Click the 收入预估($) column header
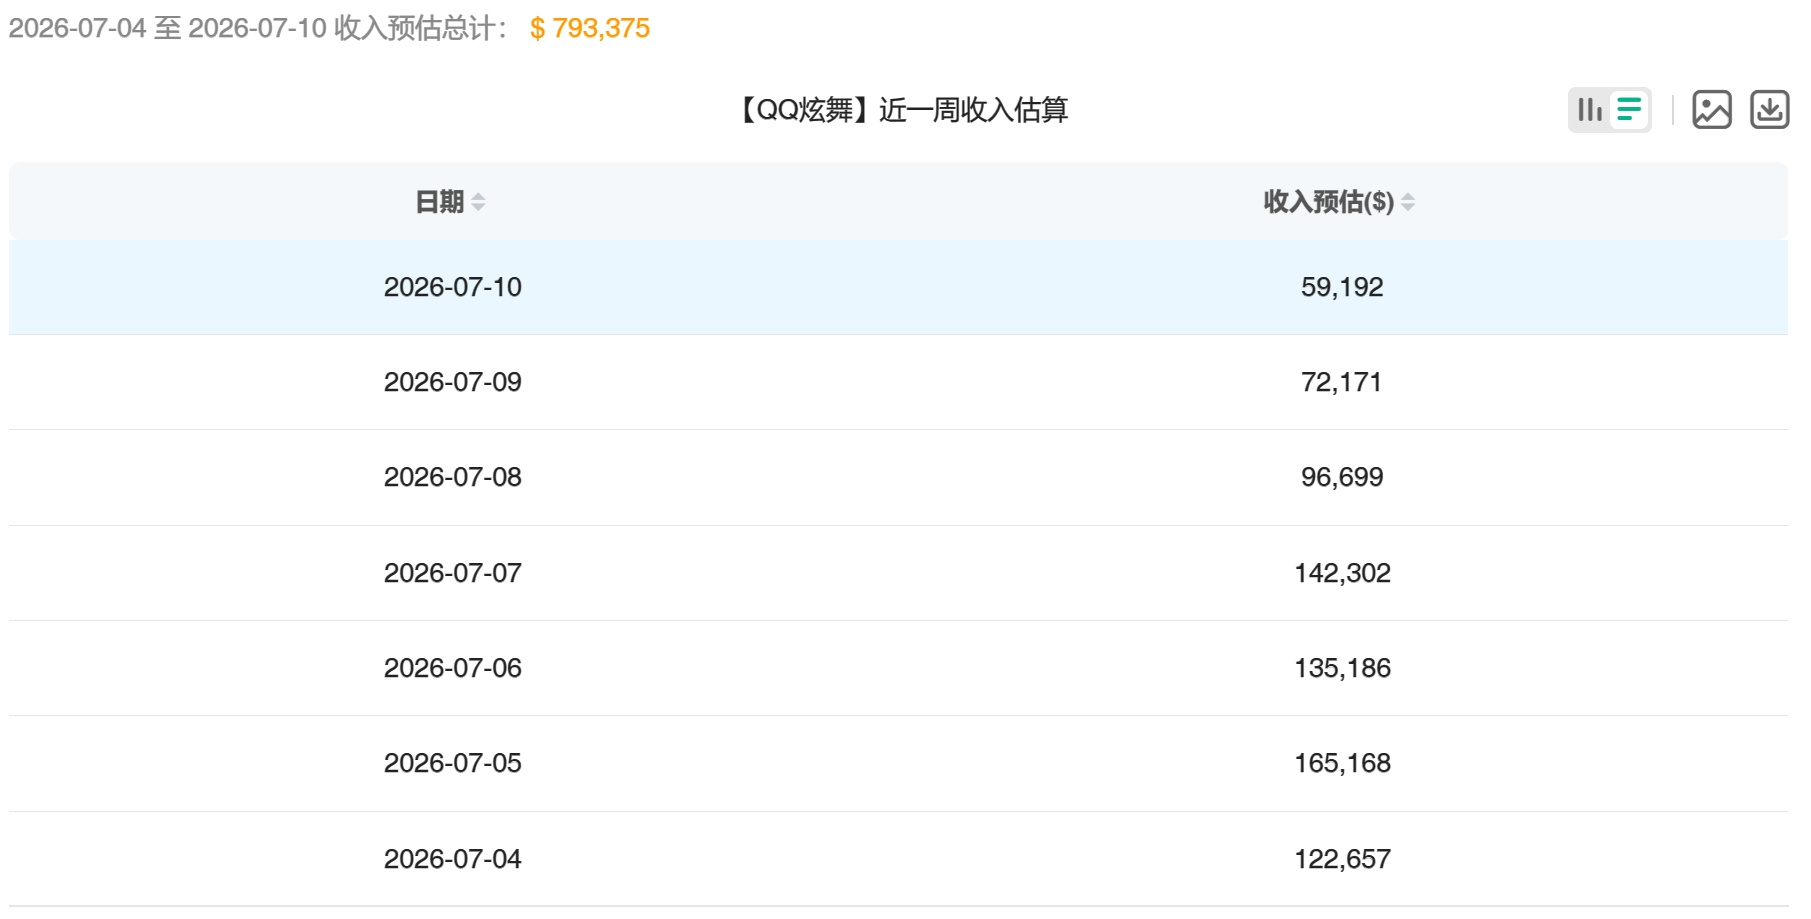This screenshot has width=1811, height=919. [1328, 202]
